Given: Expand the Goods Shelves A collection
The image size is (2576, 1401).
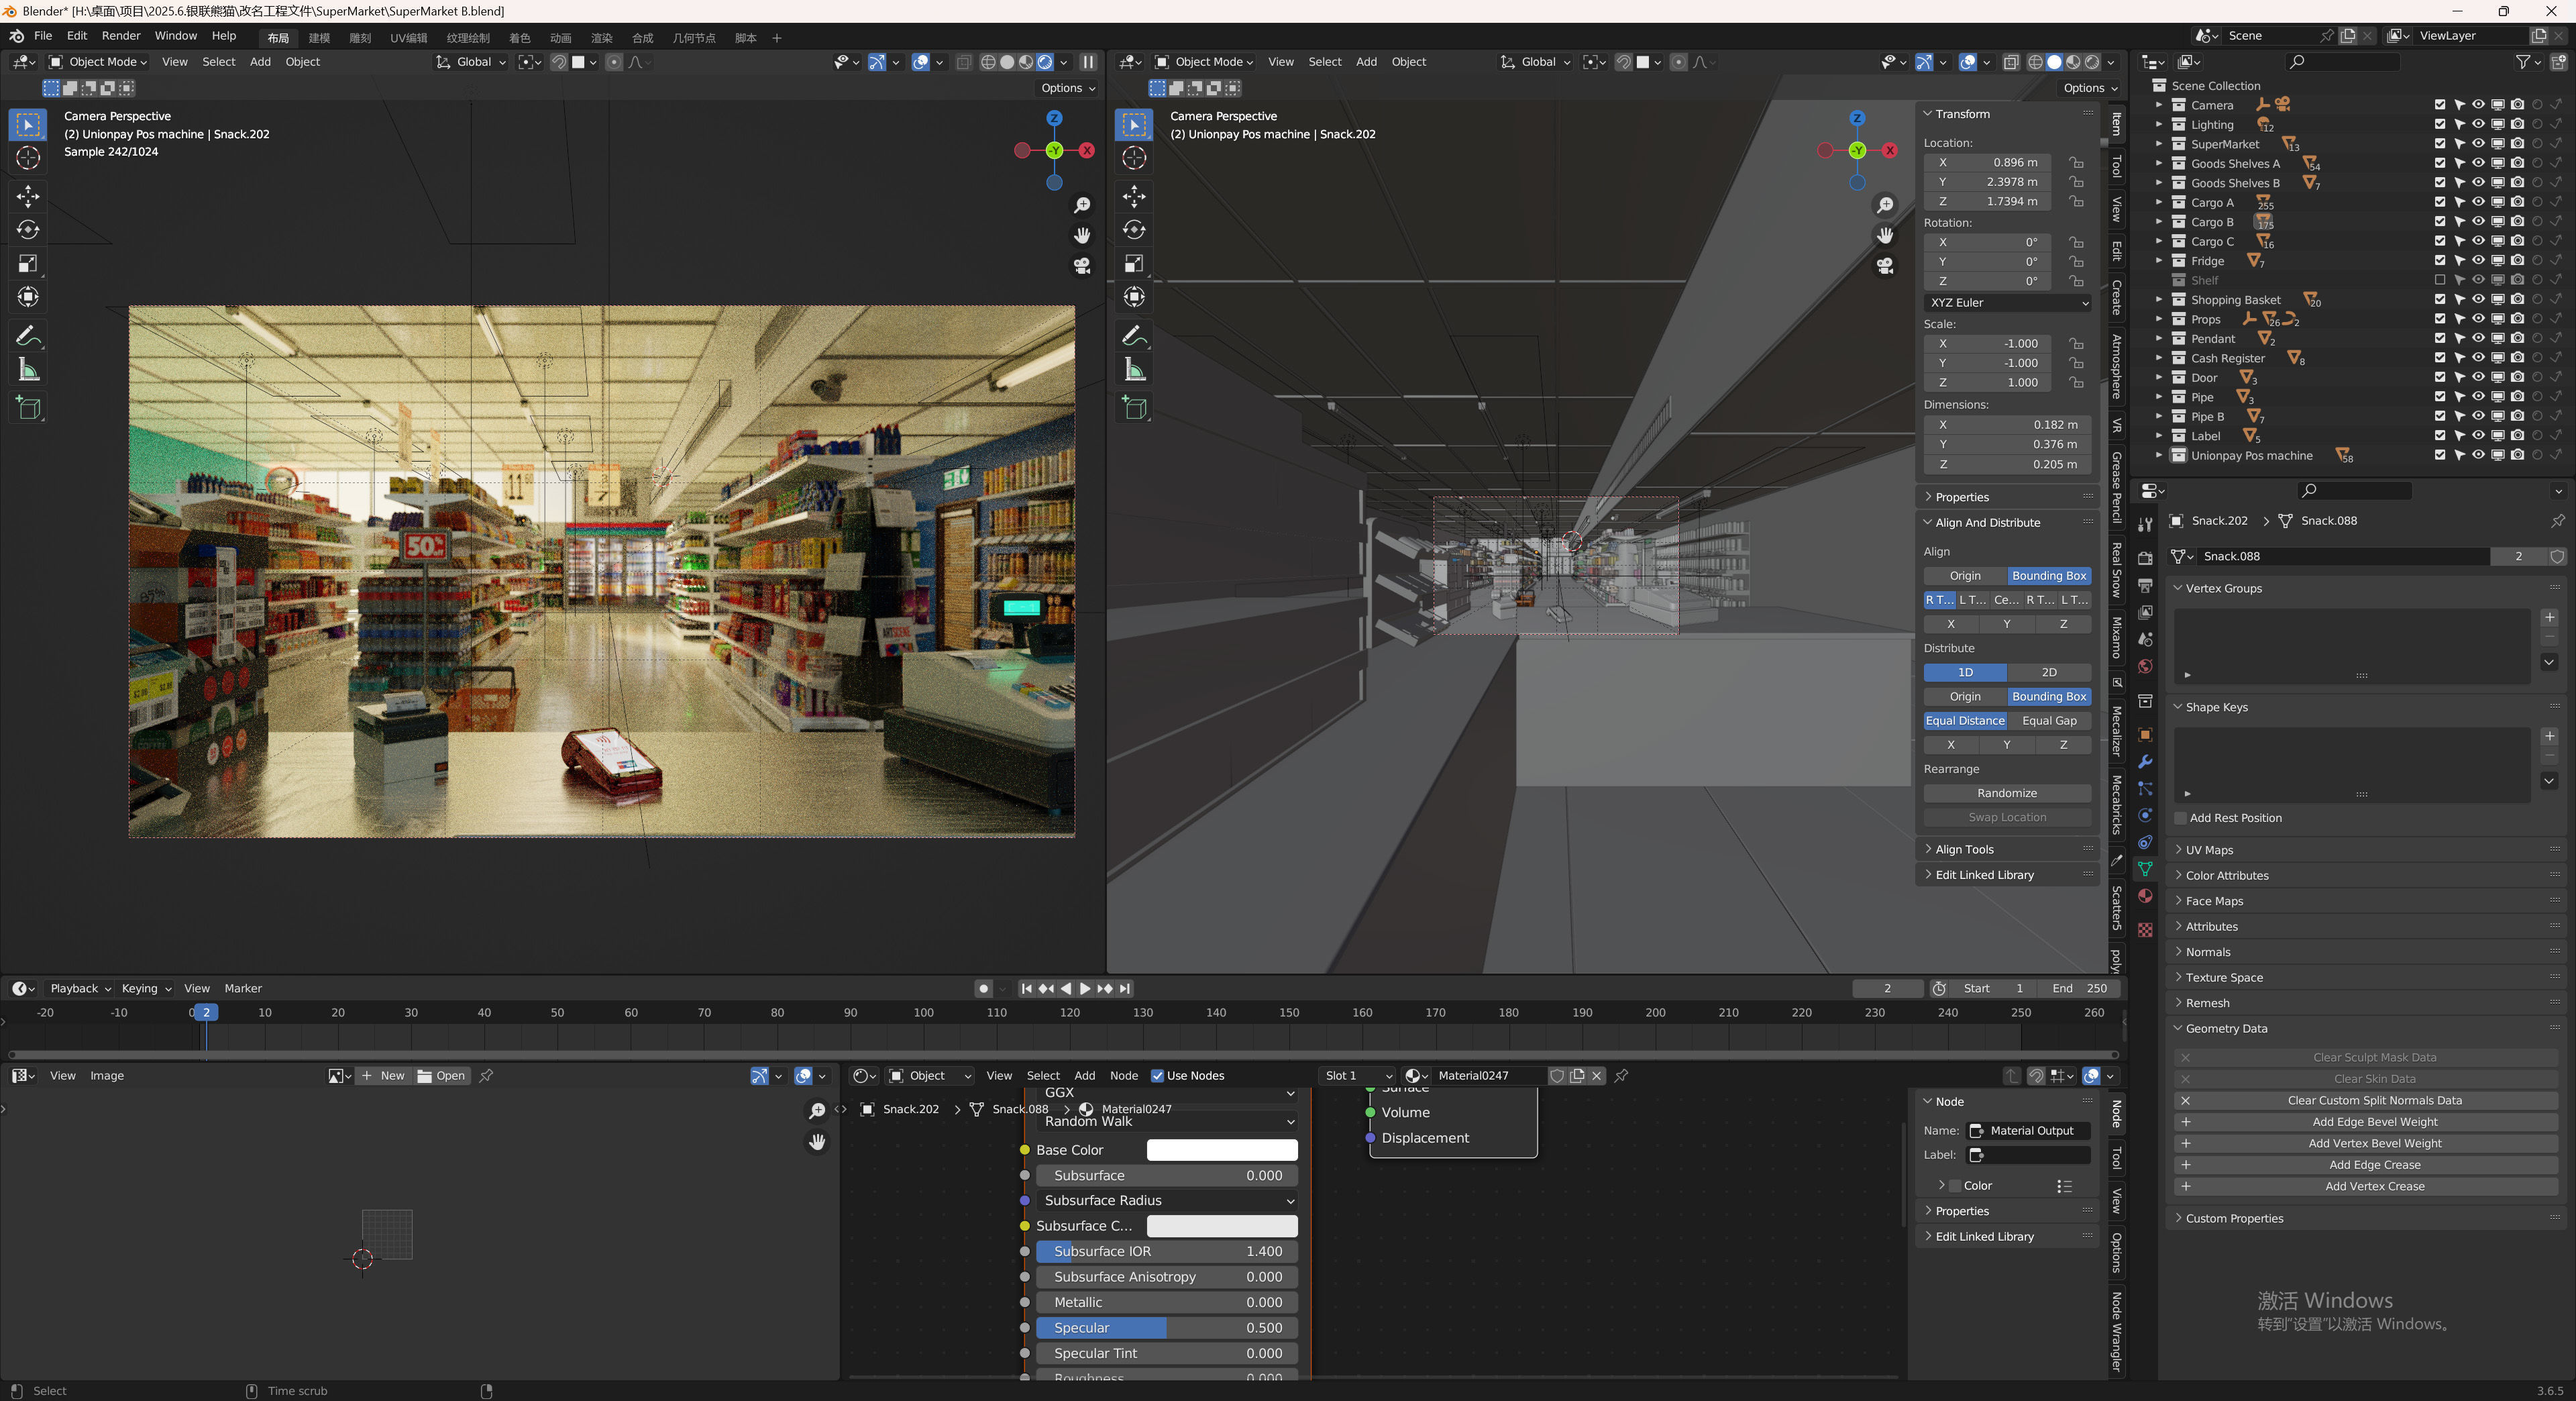Looking at the screenshot, I should tap(2159, 164).
